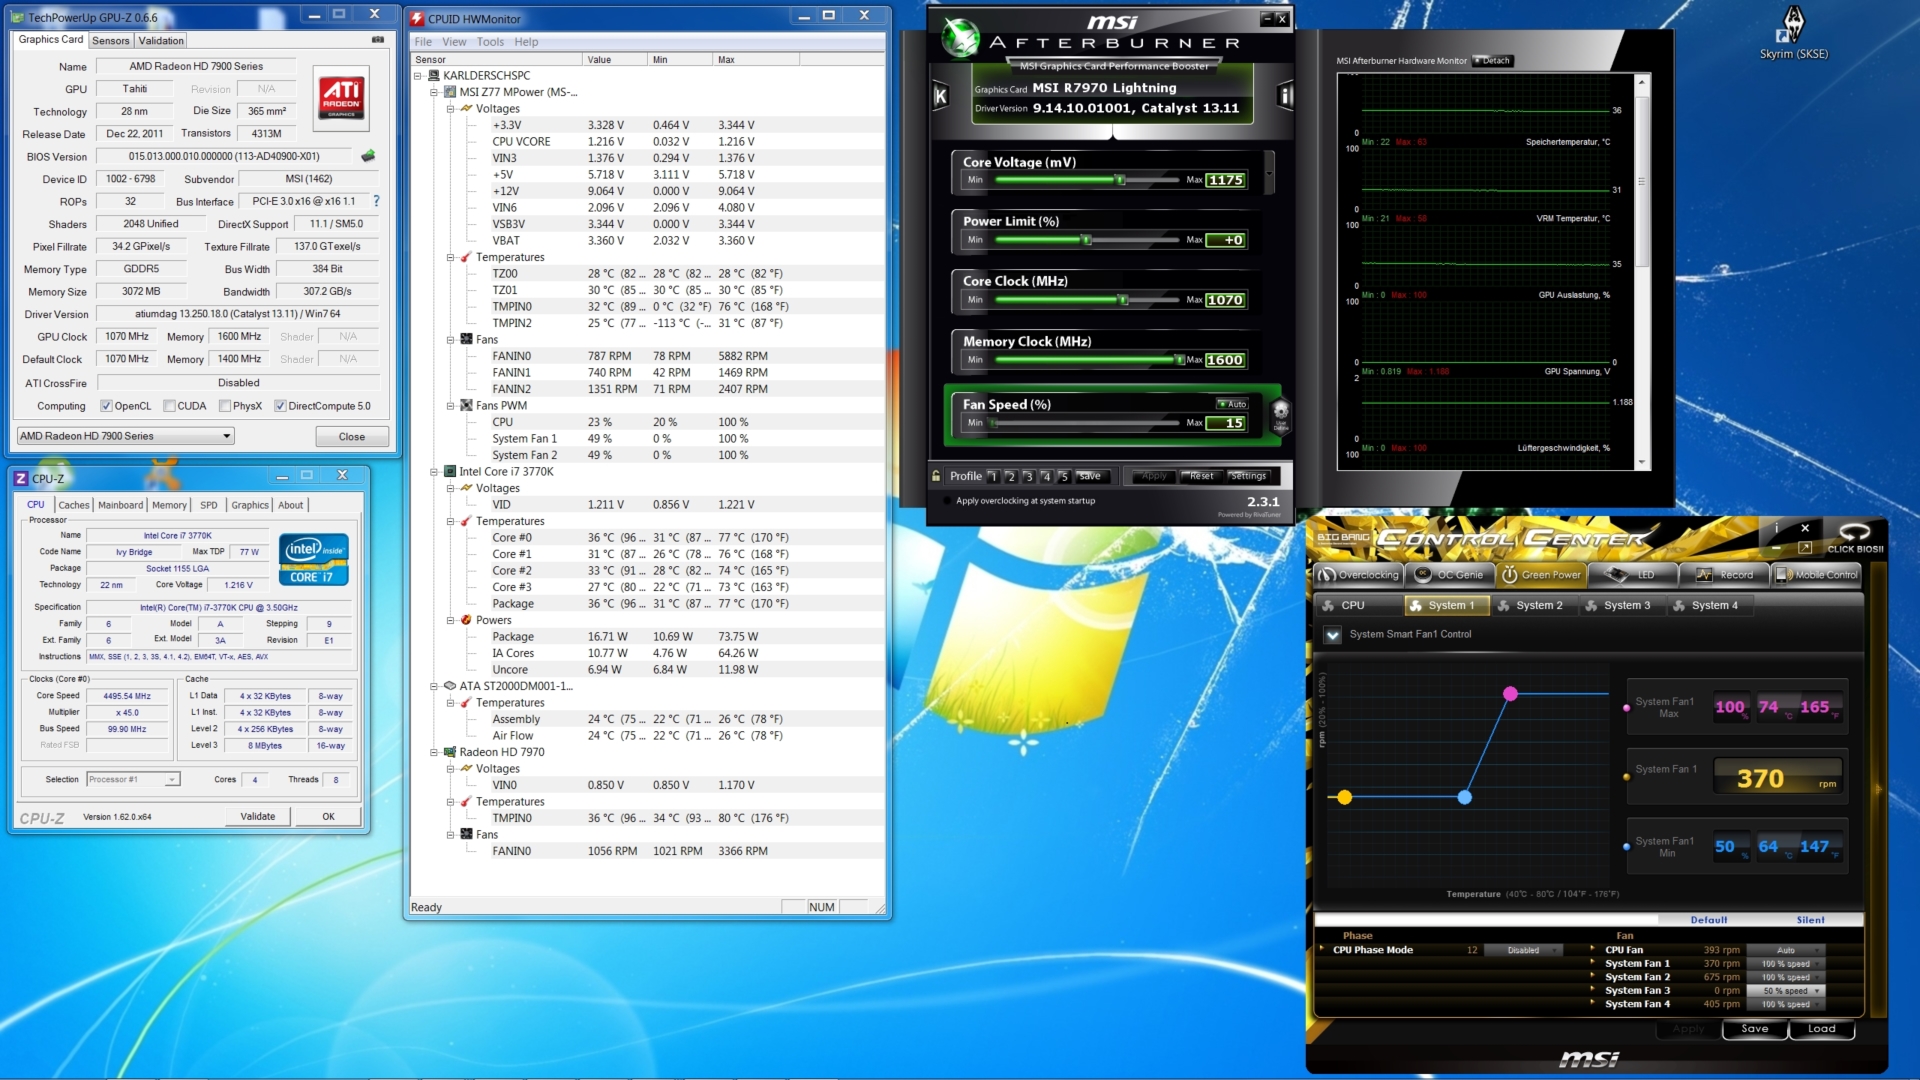The width and height of the screenshot is (1920, 1080).
Task: Collapse System Smart Fan1 Control chevron
Action: (1332, 635)
